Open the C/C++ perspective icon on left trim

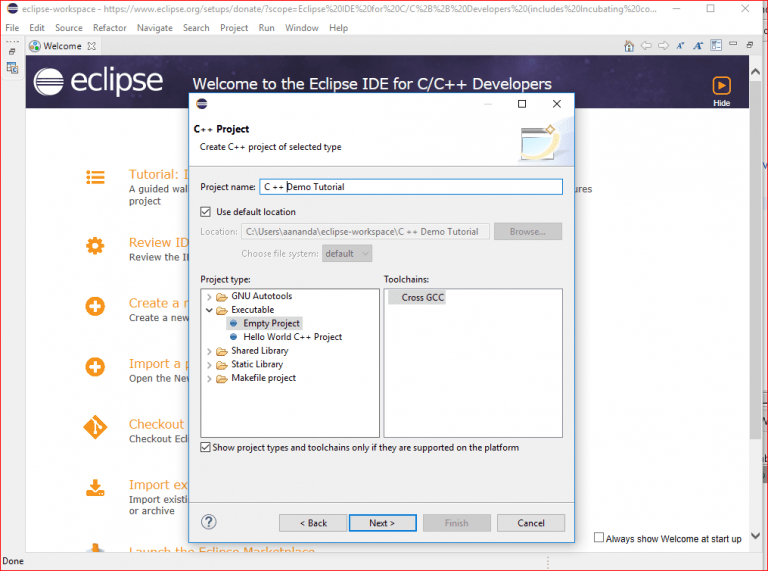point(12,68)
